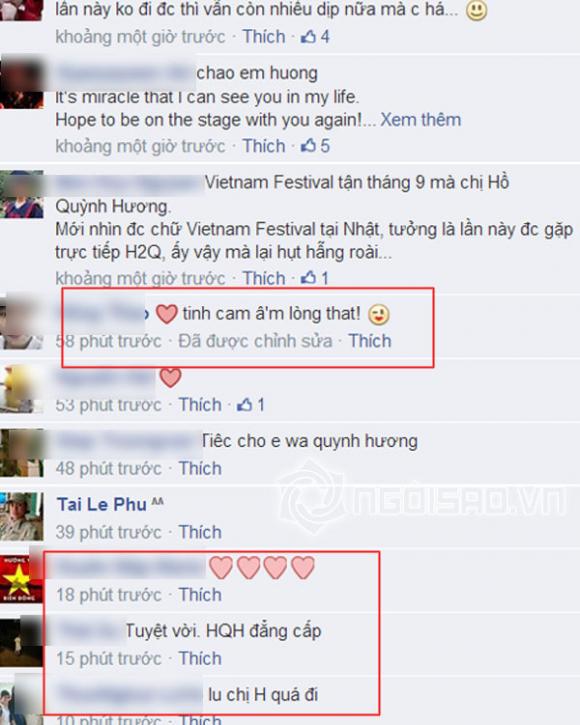Click the red heart before 'tinh cam â'm lòng that'
Viewport: 580px width, 725px height.
click(x=167, y=314)
